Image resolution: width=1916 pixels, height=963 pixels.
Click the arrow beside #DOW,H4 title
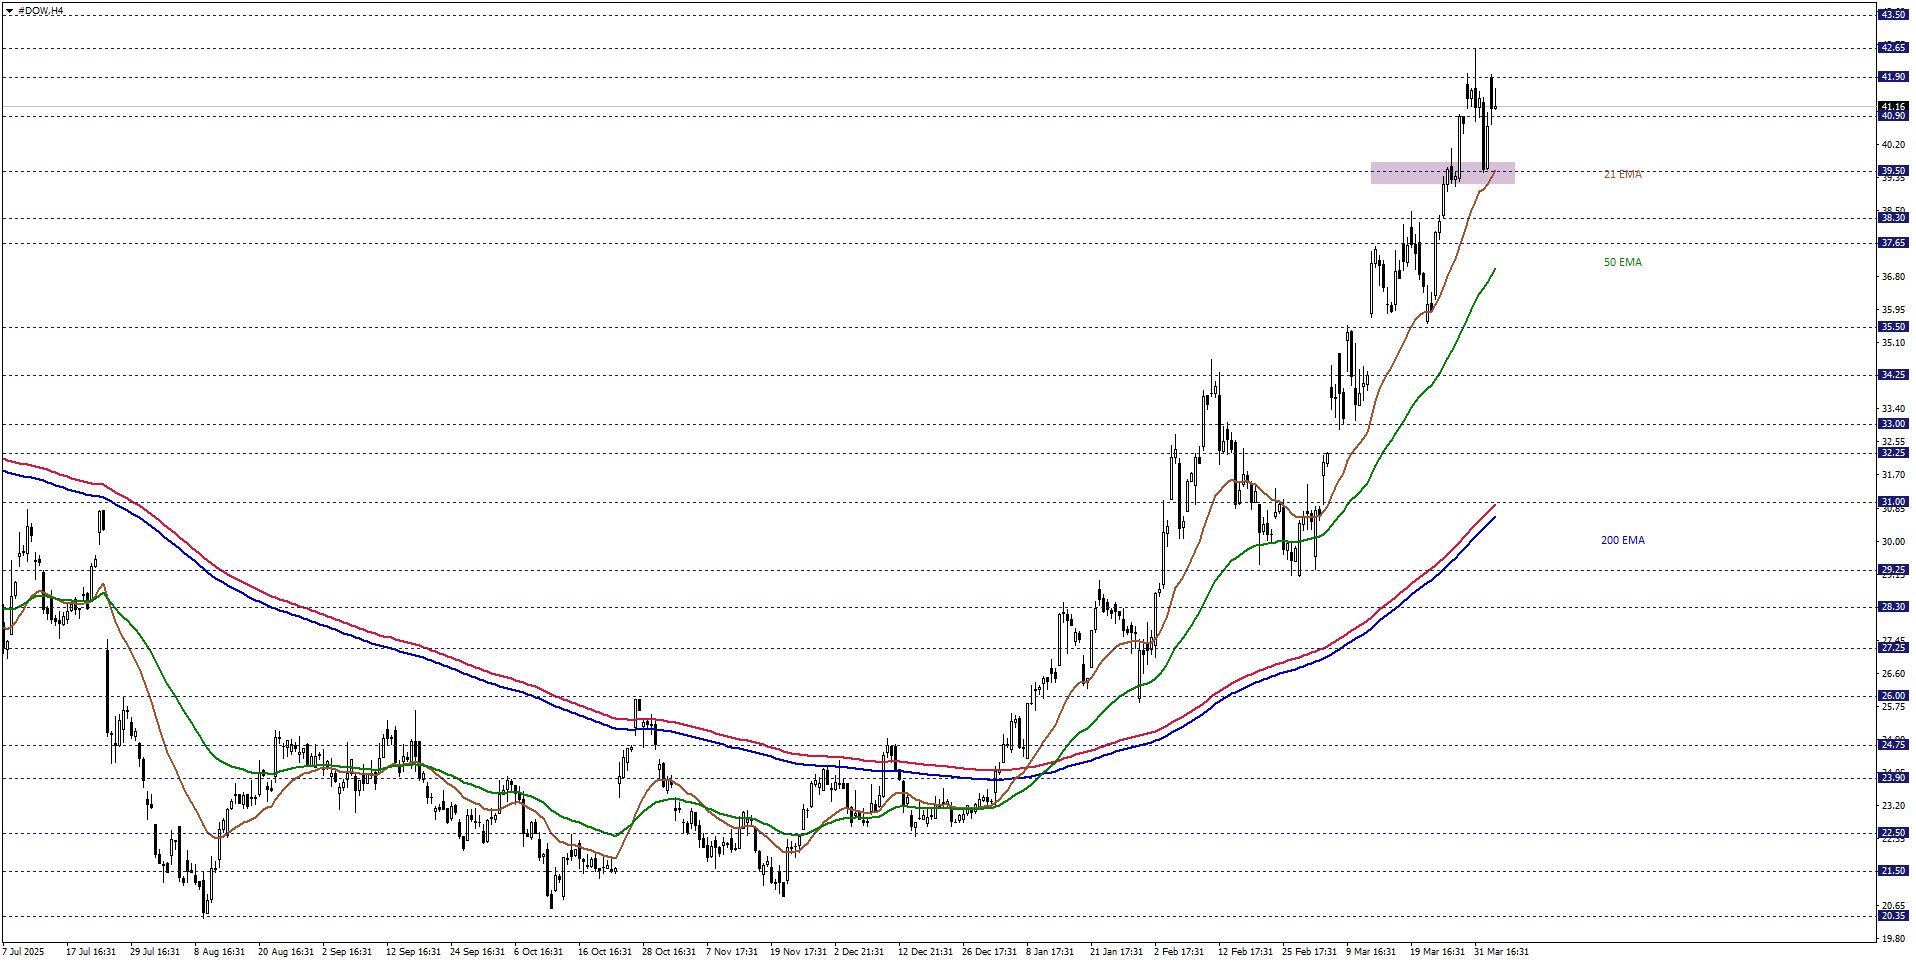9,11
